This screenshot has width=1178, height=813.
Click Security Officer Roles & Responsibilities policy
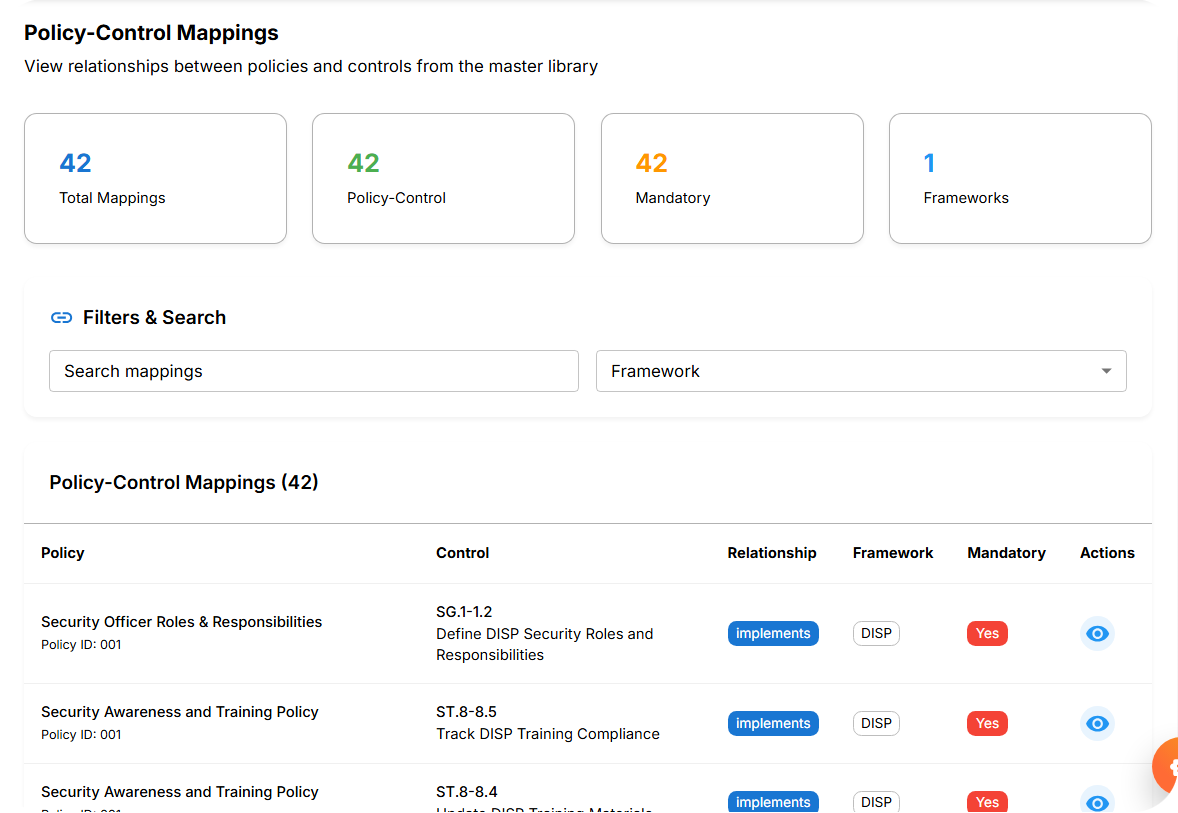coord(181,622)
